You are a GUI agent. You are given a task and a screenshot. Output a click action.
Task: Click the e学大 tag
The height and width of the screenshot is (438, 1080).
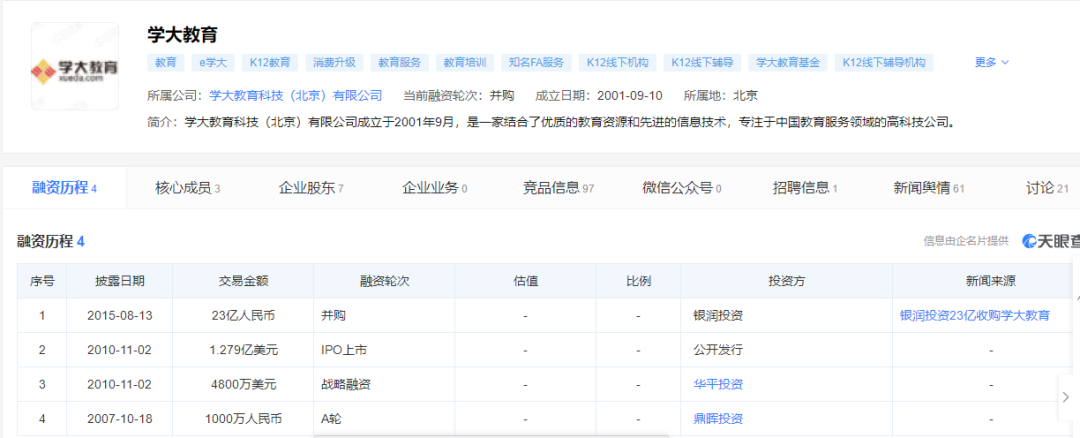(213, 63)
